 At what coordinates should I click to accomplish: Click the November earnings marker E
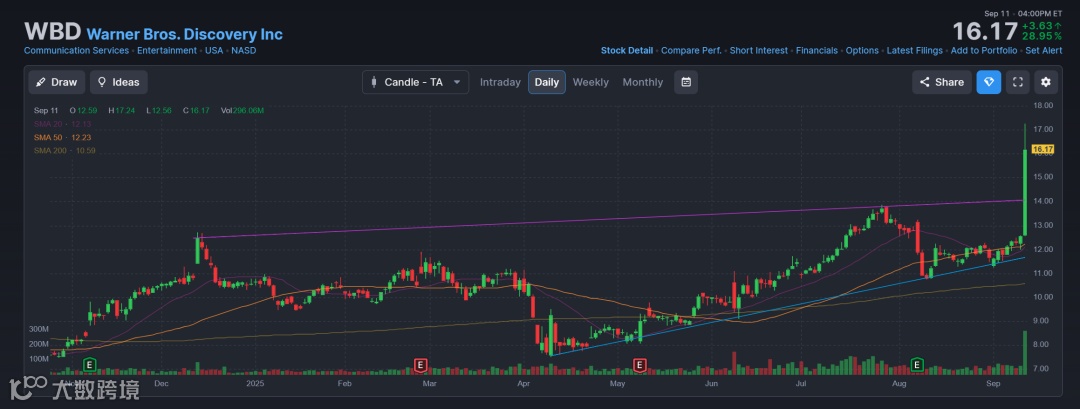tap(90, 364)
